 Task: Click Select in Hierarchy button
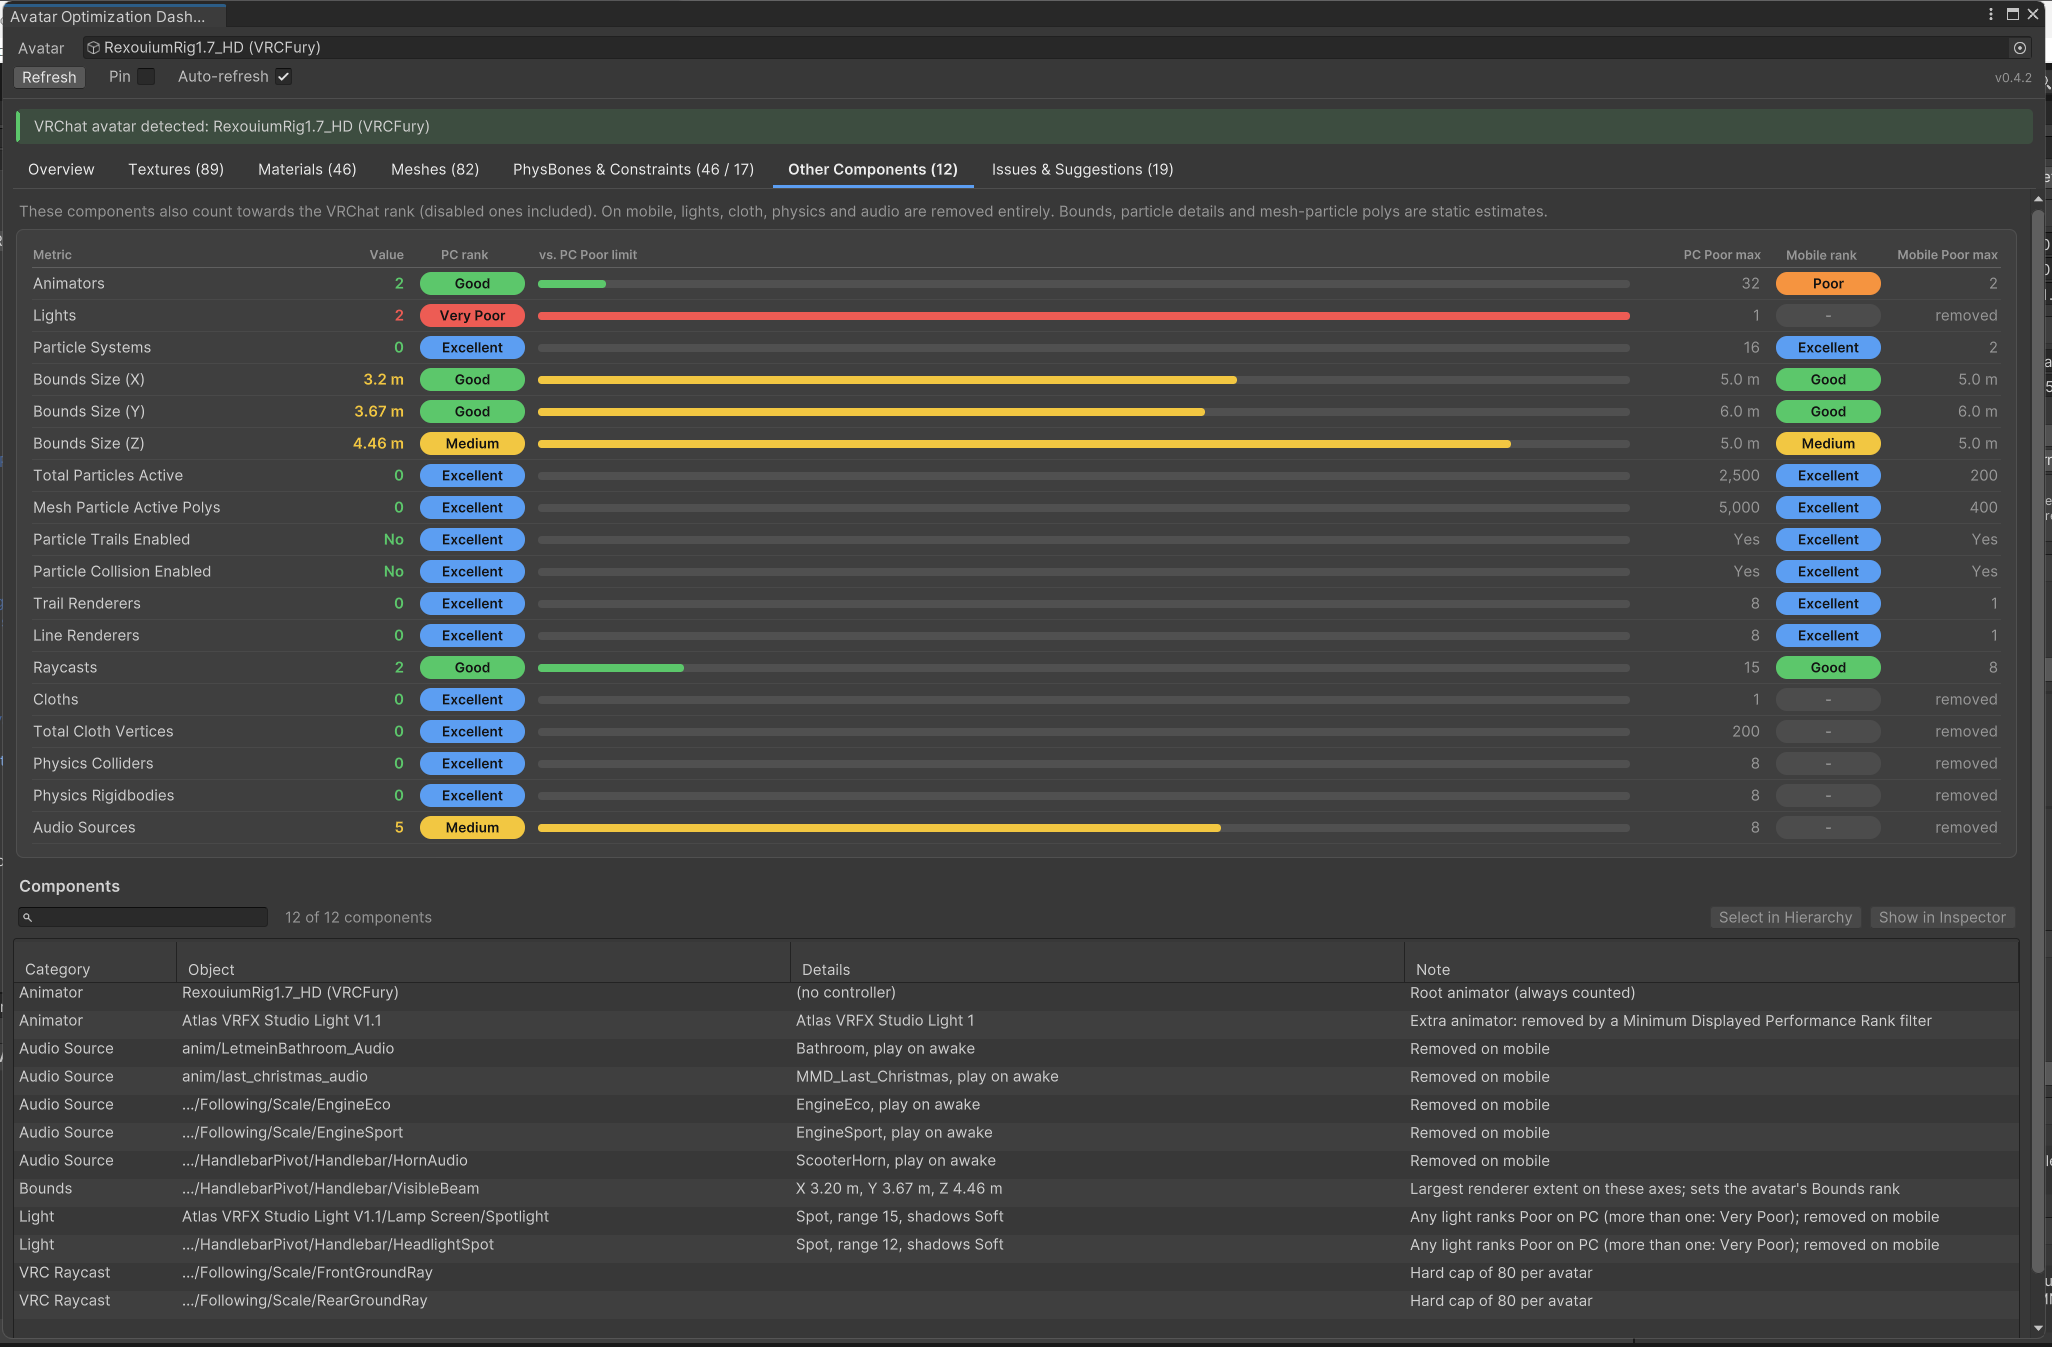coord(1785,917)
